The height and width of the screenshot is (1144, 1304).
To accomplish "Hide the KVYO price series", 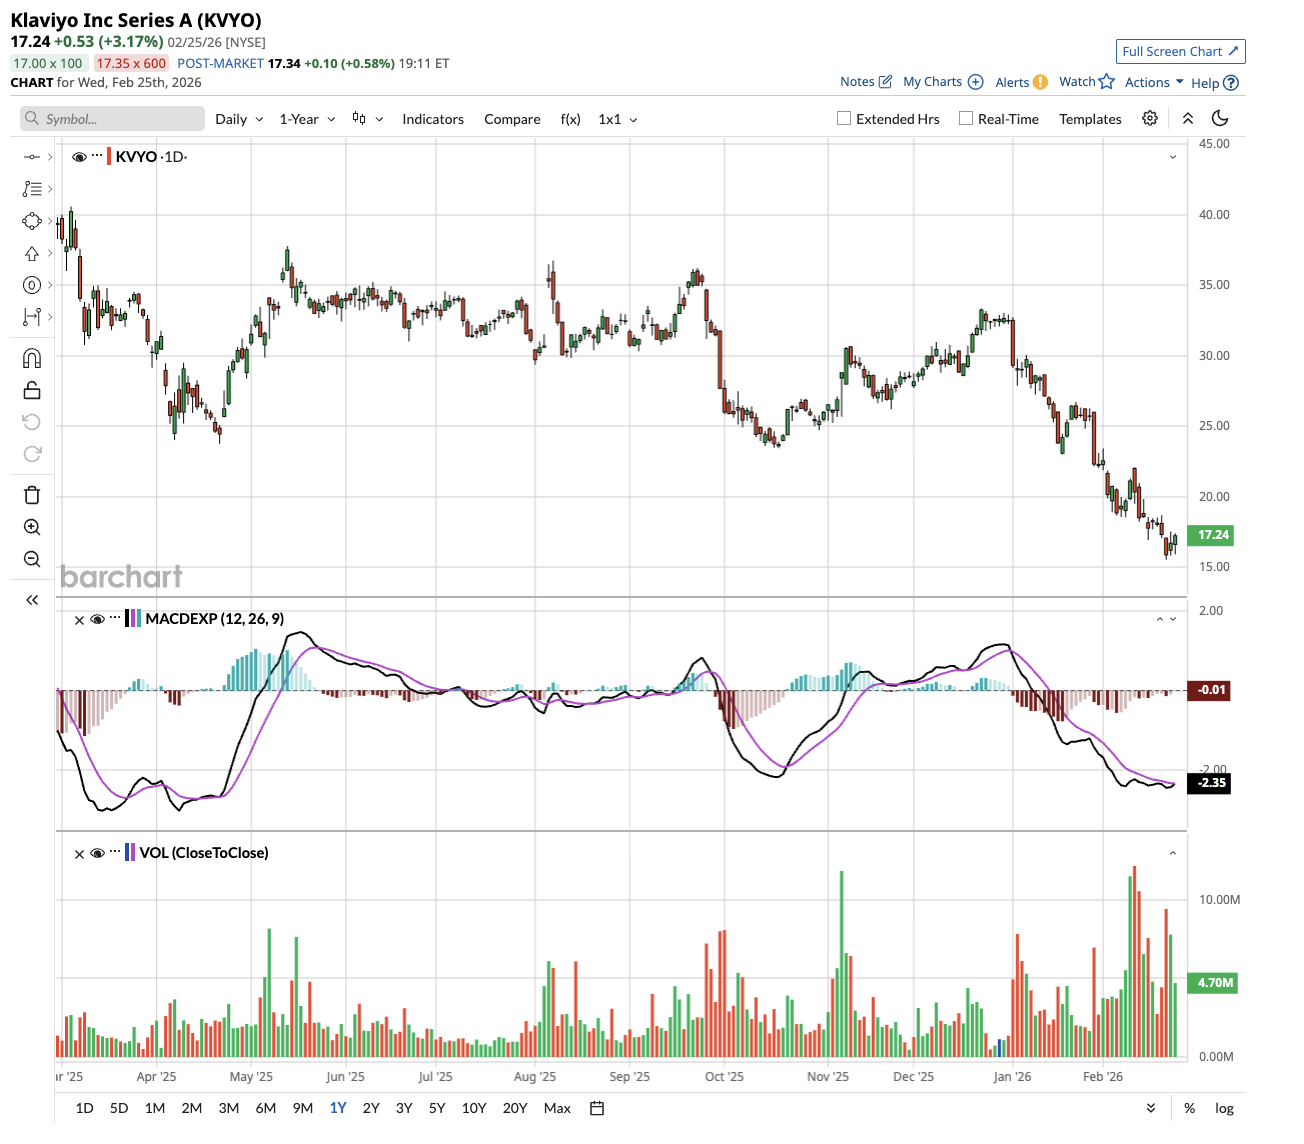I will click(80, 157).
